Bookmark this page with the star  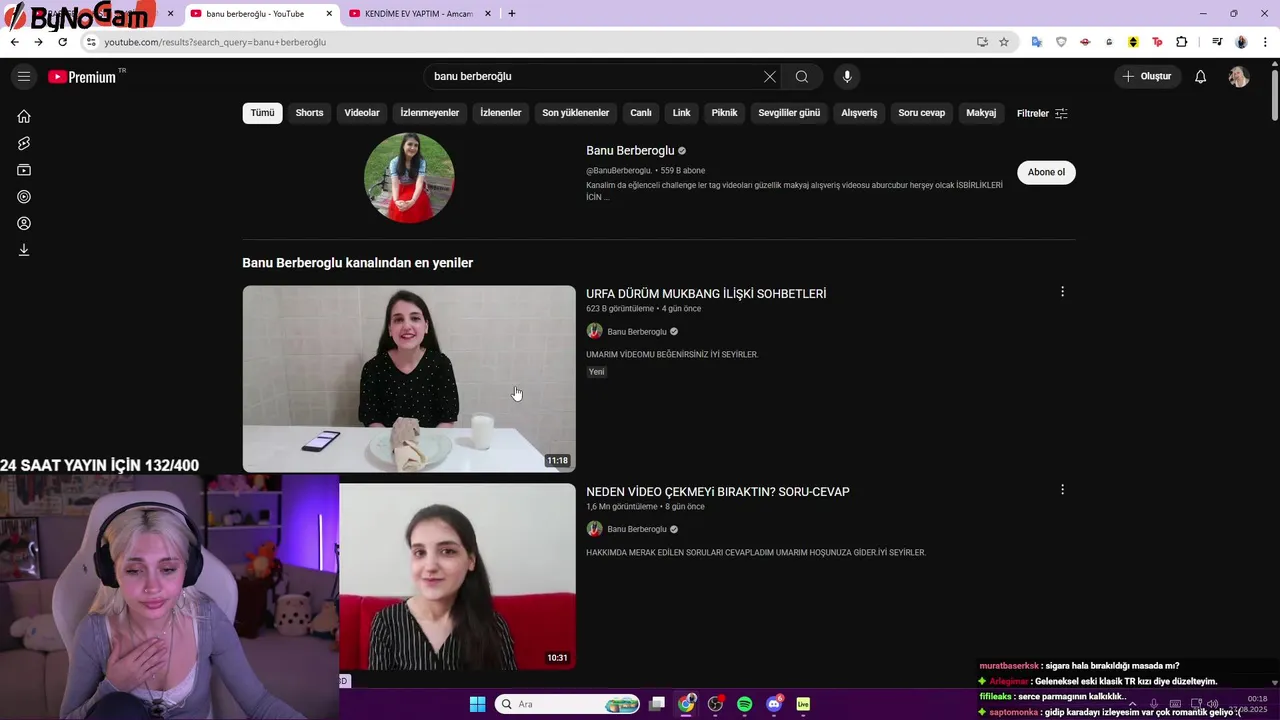pyautogui.click(x=1004, y=42)
